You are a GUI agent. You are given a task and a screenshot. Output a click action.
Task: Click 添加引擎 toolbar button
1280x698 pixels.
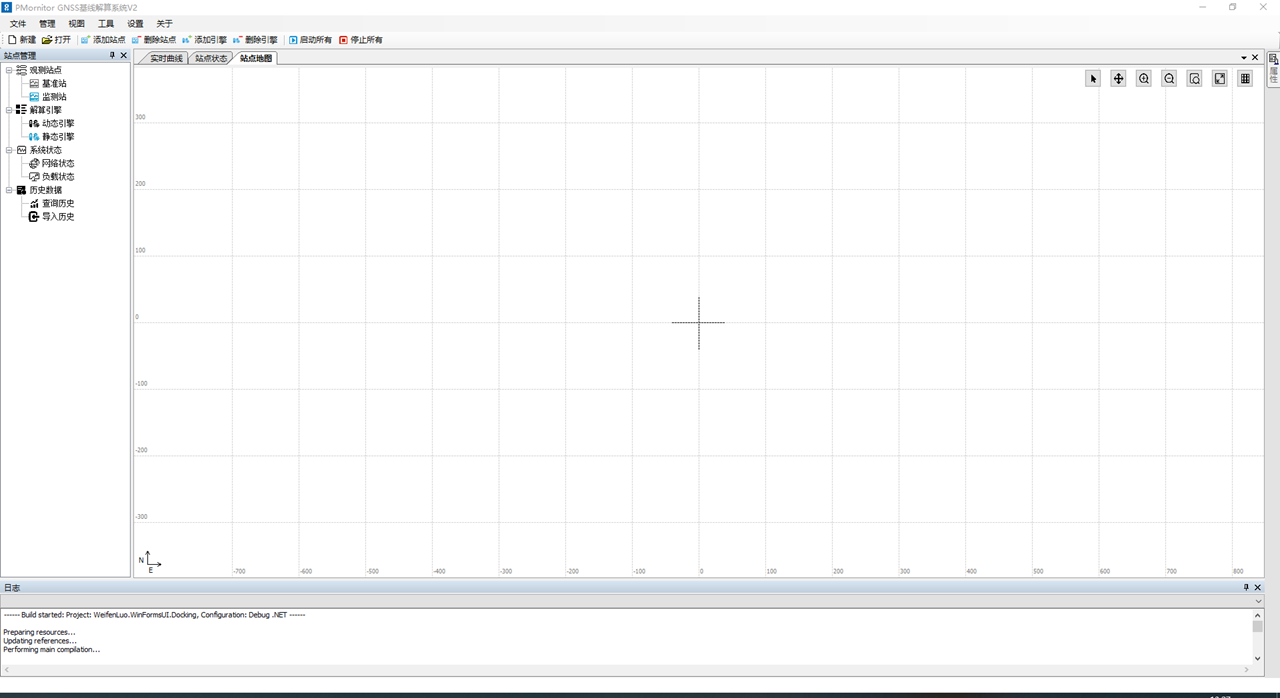point(204,40)
